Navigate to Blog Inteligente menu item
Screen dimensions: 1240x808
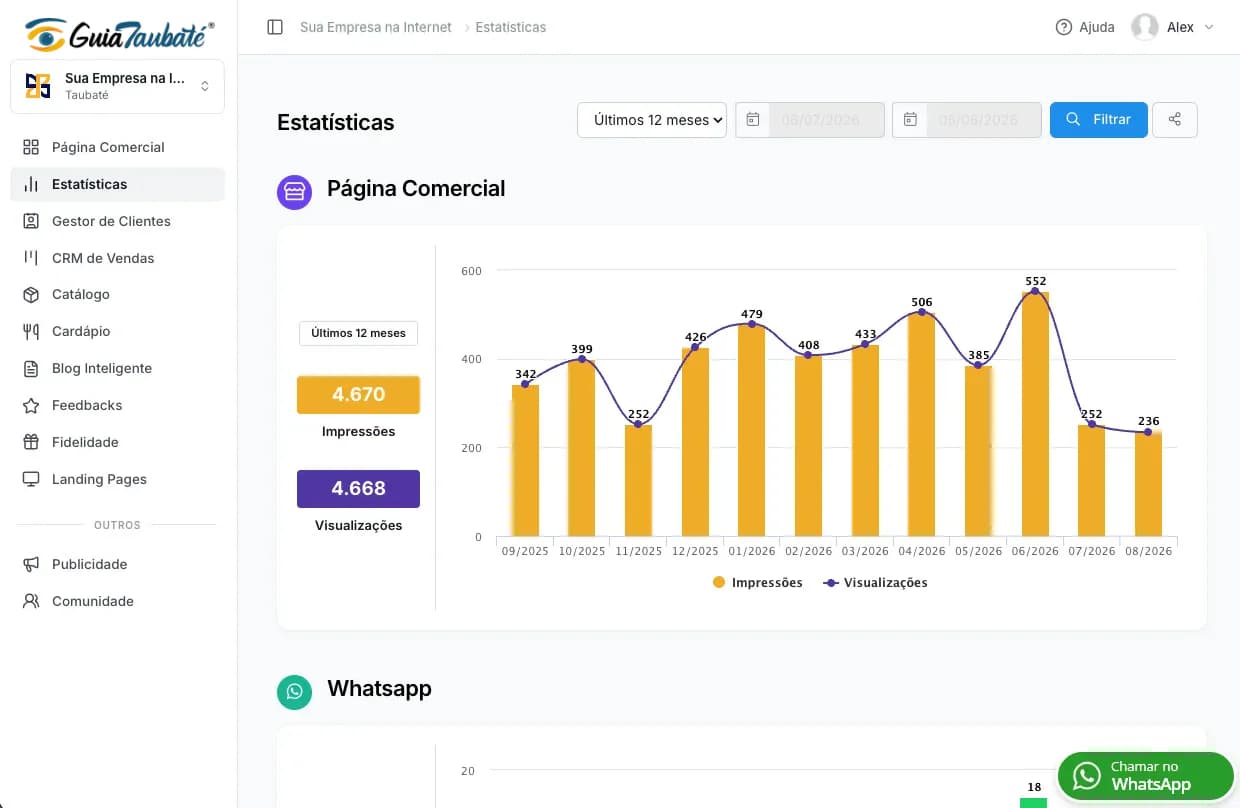pos(118,368)
